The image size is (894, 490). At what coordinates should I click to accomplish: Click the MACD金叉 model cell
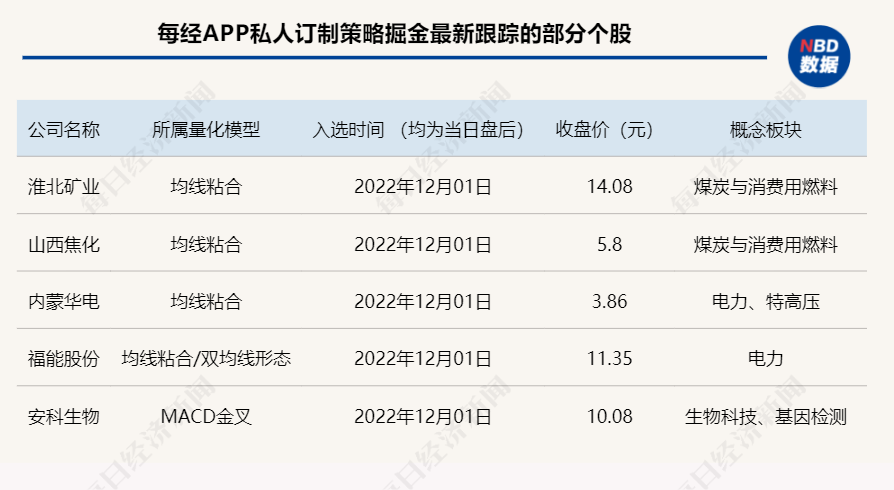point(206,416)
